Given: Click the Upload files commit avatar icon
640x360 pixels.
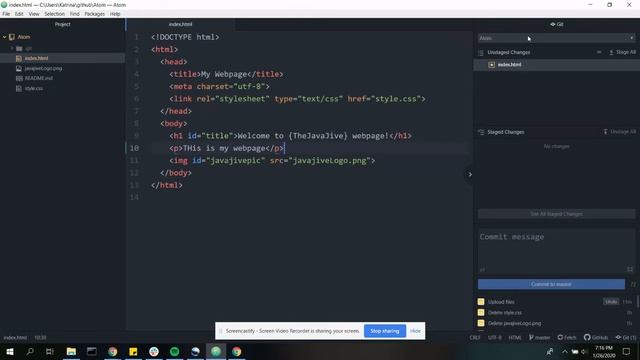Looking at the screenshot, I should (x=481, y=302).
